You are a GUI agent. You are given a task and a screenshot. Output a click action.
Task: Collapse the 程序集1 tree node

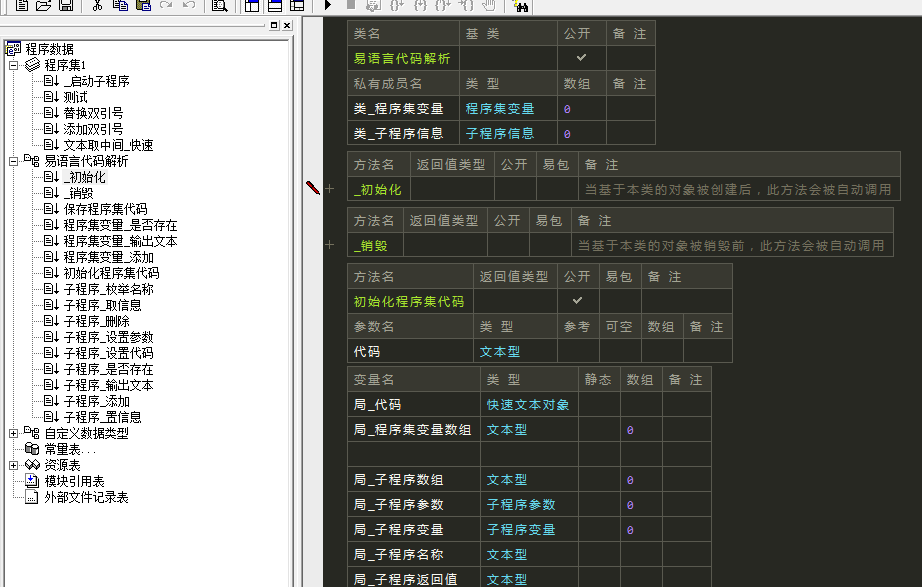click(14, 65)
